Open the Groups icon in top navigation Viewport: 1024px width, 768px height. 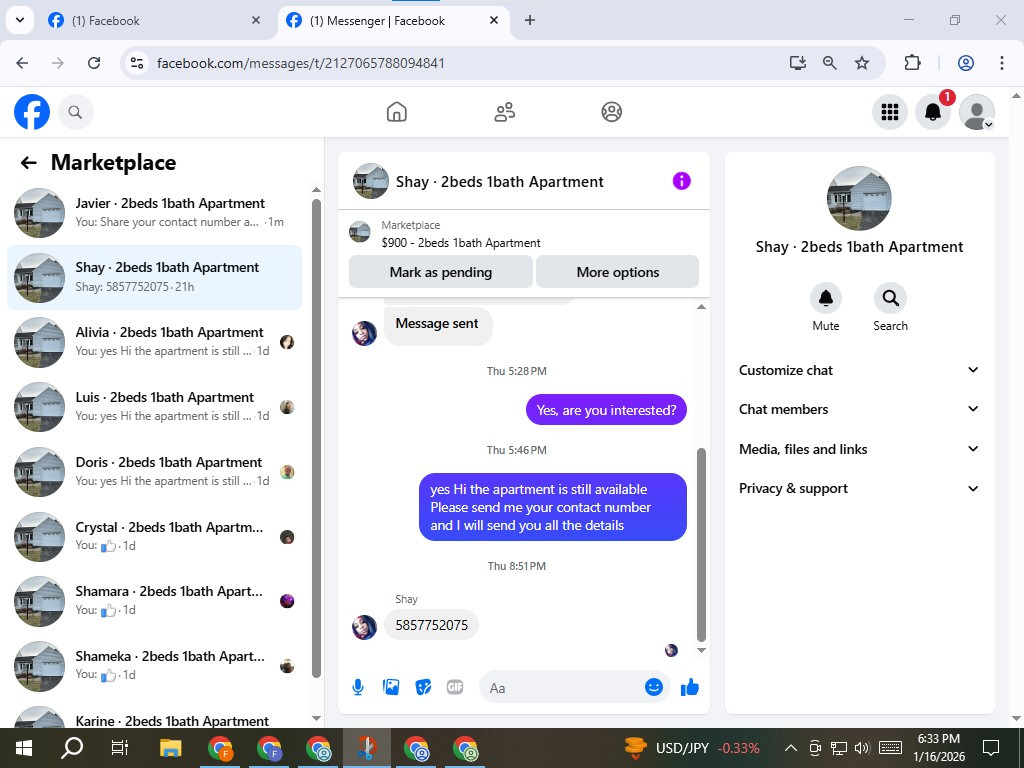[x=611, y=112]
